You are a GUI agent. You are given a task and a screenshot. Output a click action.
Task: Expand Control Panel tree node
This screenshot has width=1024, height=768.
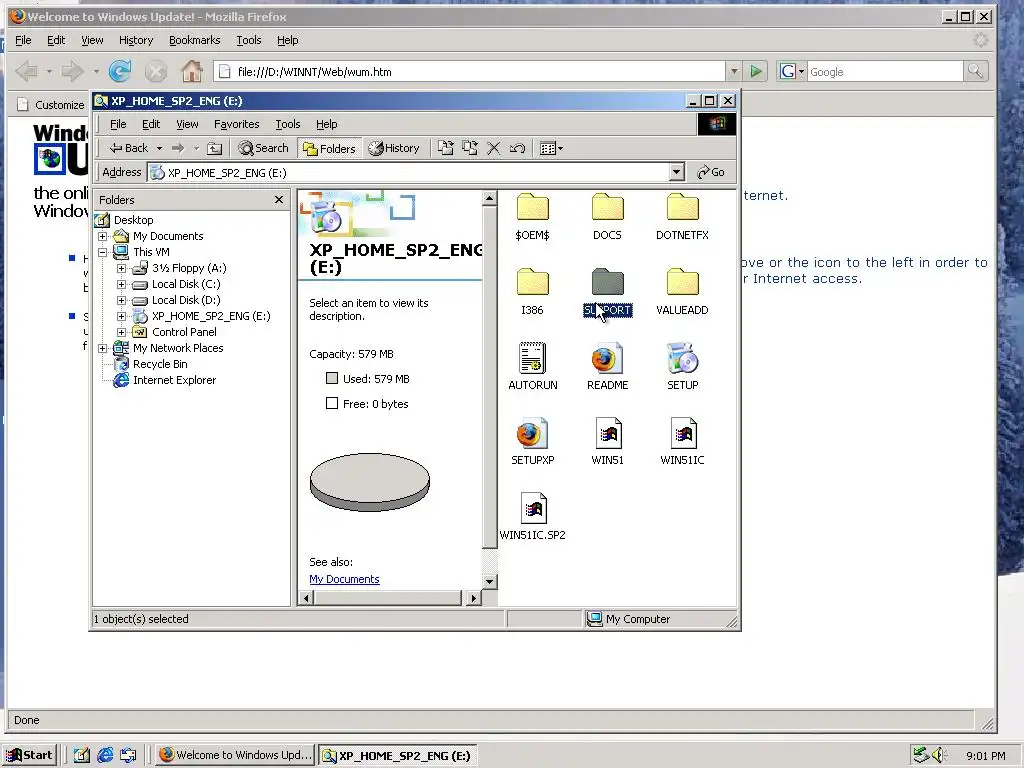(x=121, y=332)
